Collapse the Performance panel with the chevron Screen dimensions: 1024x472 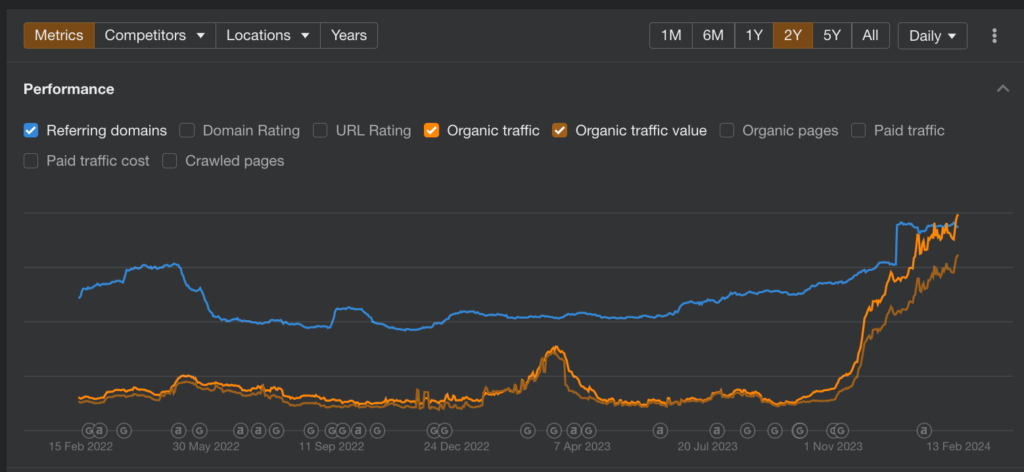(x=1002, y=89)
